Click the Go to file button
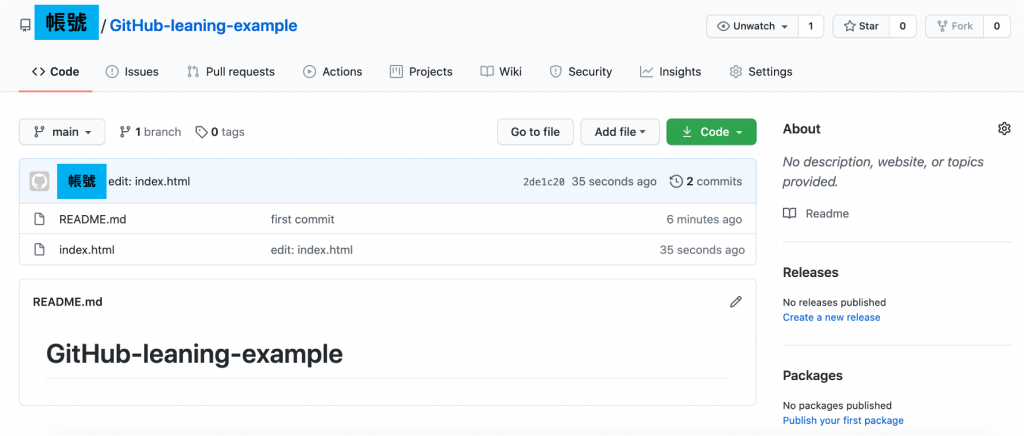Image resolution: width=1024 pixels, height=436 pixels. click(536, 132)
